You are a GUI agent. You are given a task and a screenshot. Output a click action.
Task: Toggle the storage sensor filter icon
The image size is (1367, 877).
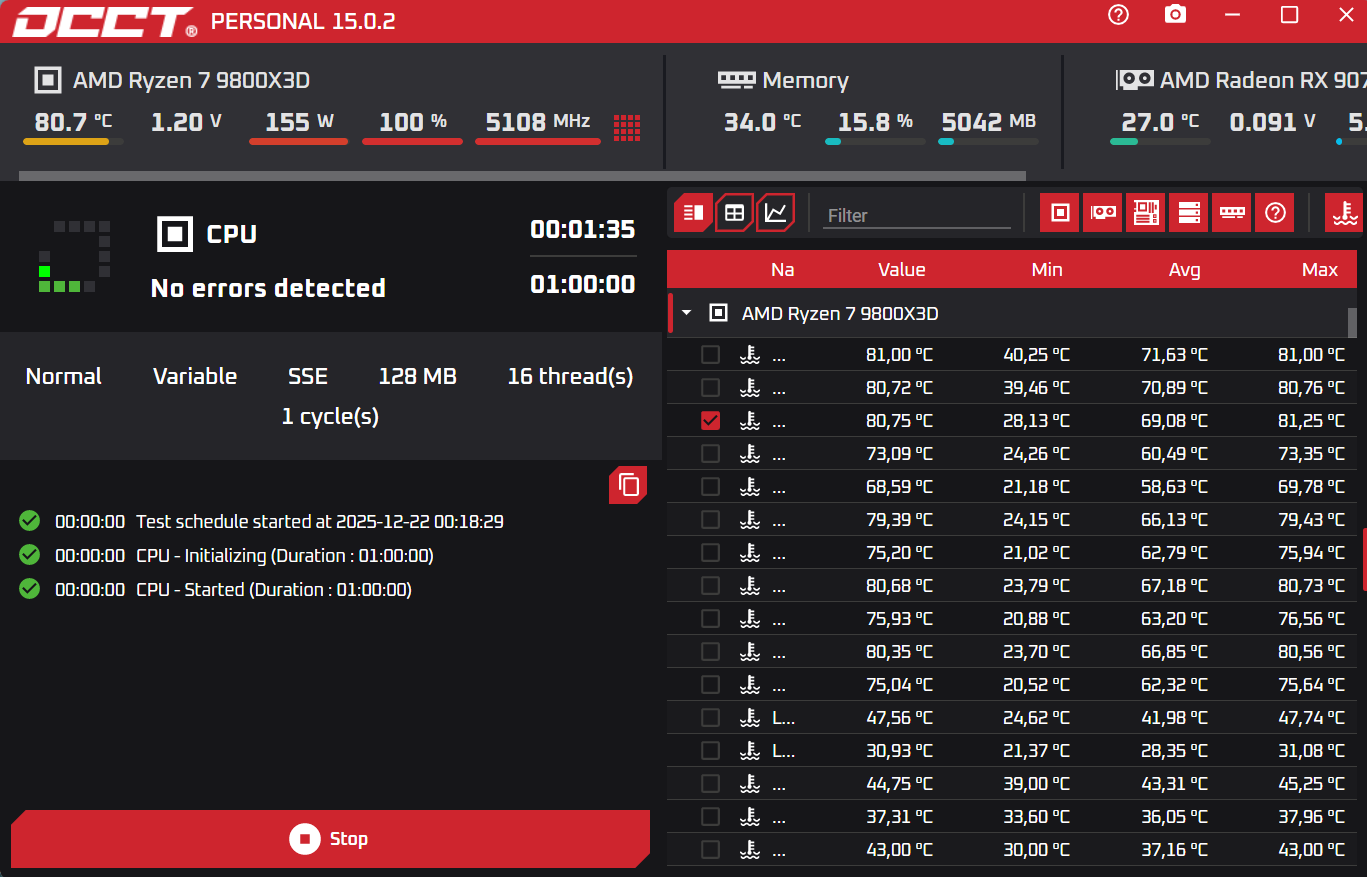(x=1188, y=213)
